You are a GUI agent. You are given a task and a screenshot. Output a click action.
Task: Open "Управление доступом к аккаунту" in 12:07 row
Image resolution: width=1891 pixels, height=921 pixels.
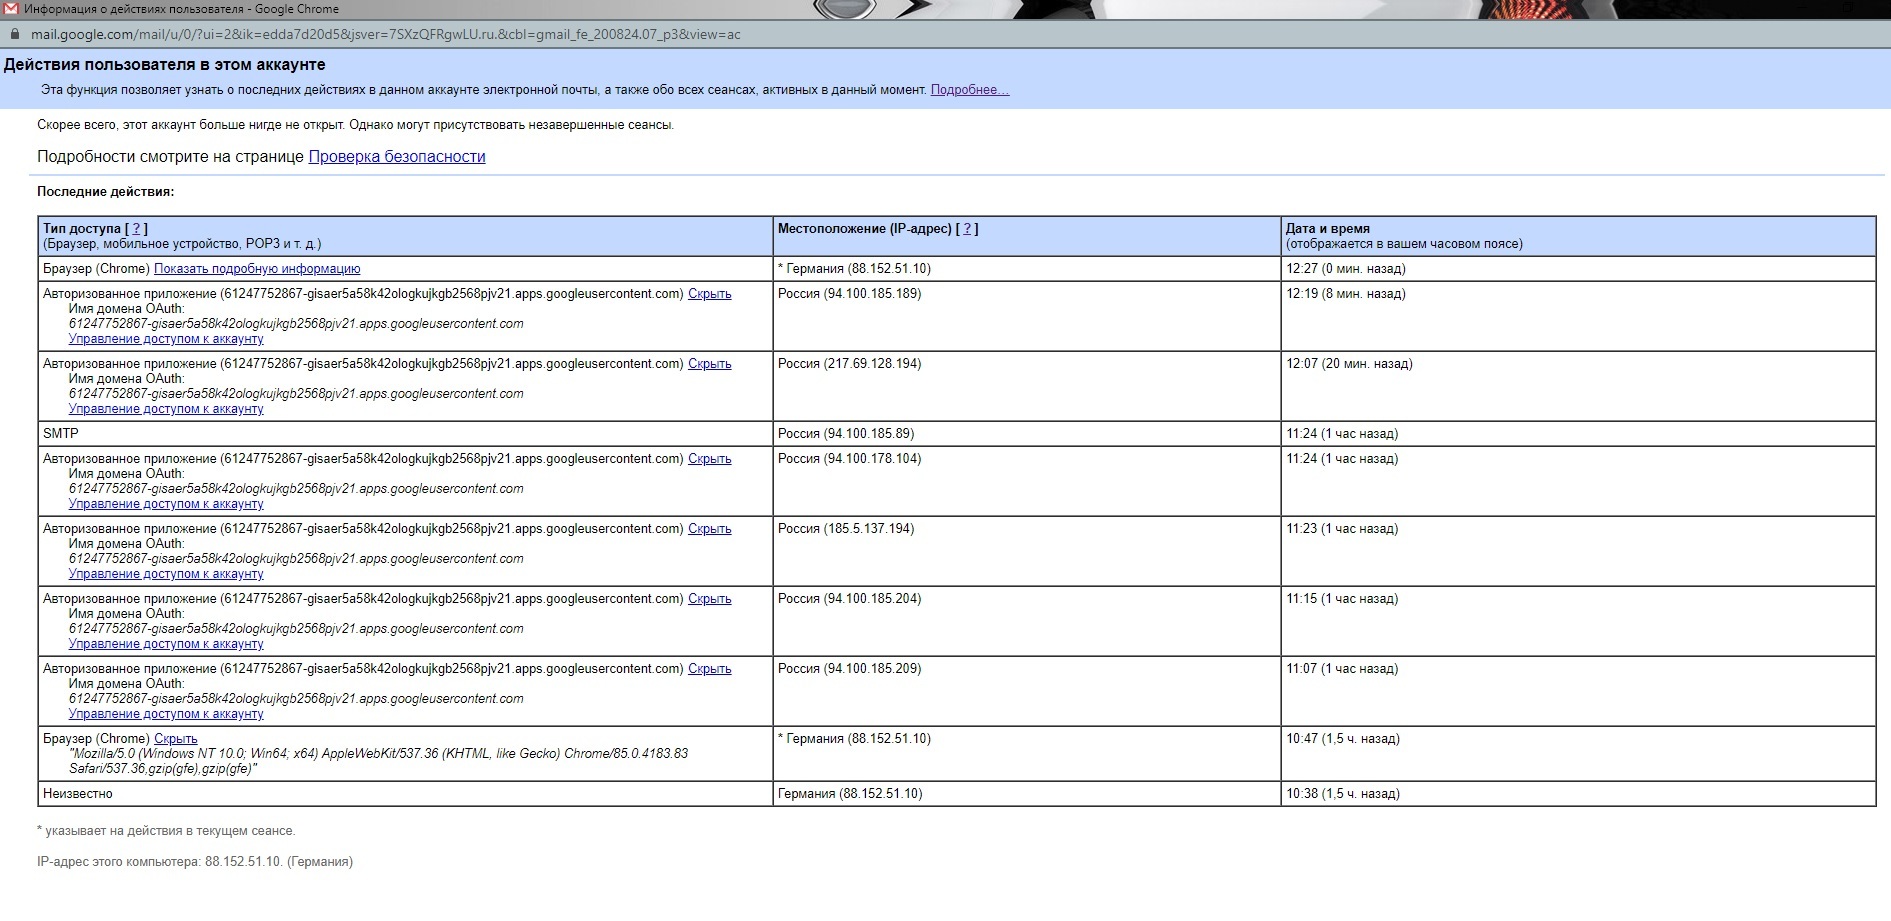pos(166,409)
